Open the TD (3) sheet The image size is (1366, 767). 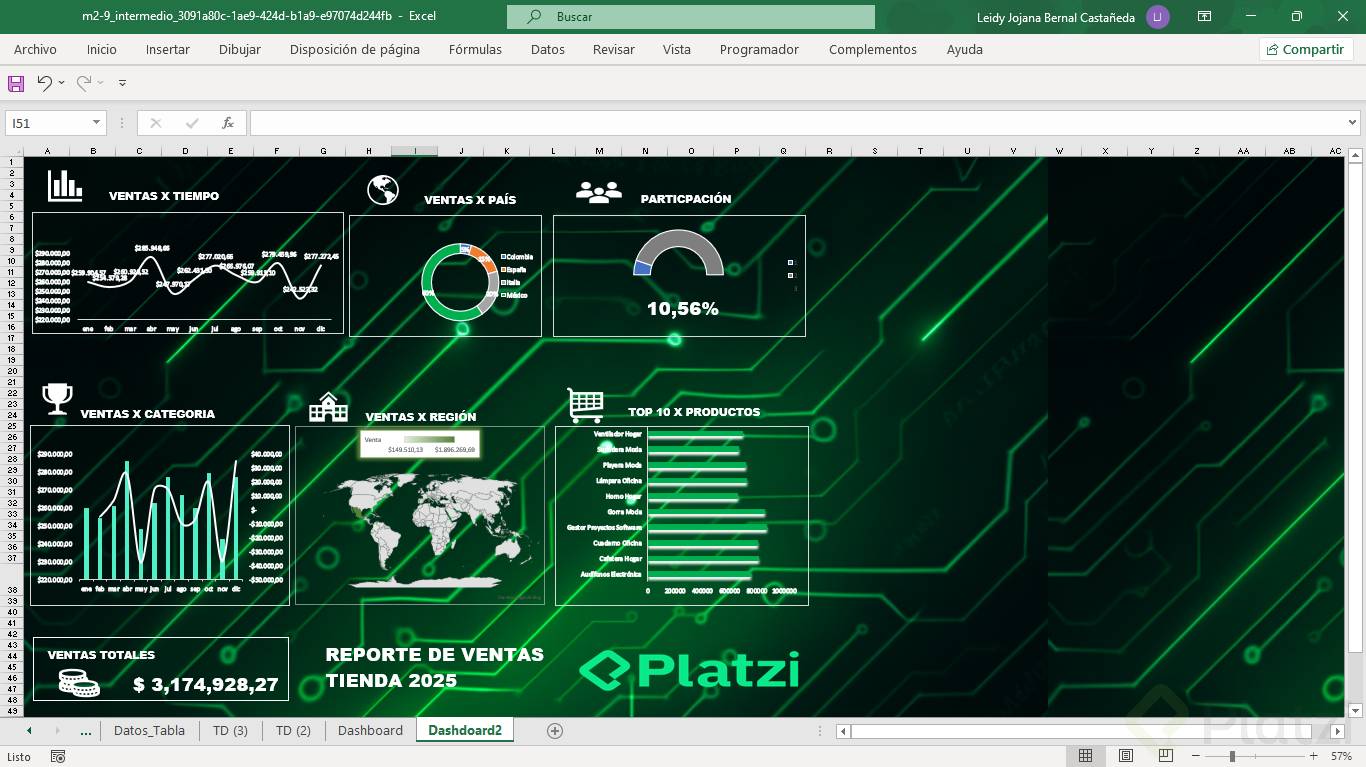click(x=230, y=731)
